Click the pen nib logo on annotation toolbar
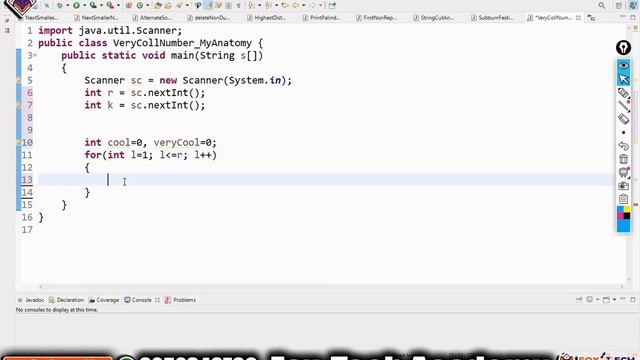Image resolution: width=640 pixels, height=360 pixels. click(623, 48)
